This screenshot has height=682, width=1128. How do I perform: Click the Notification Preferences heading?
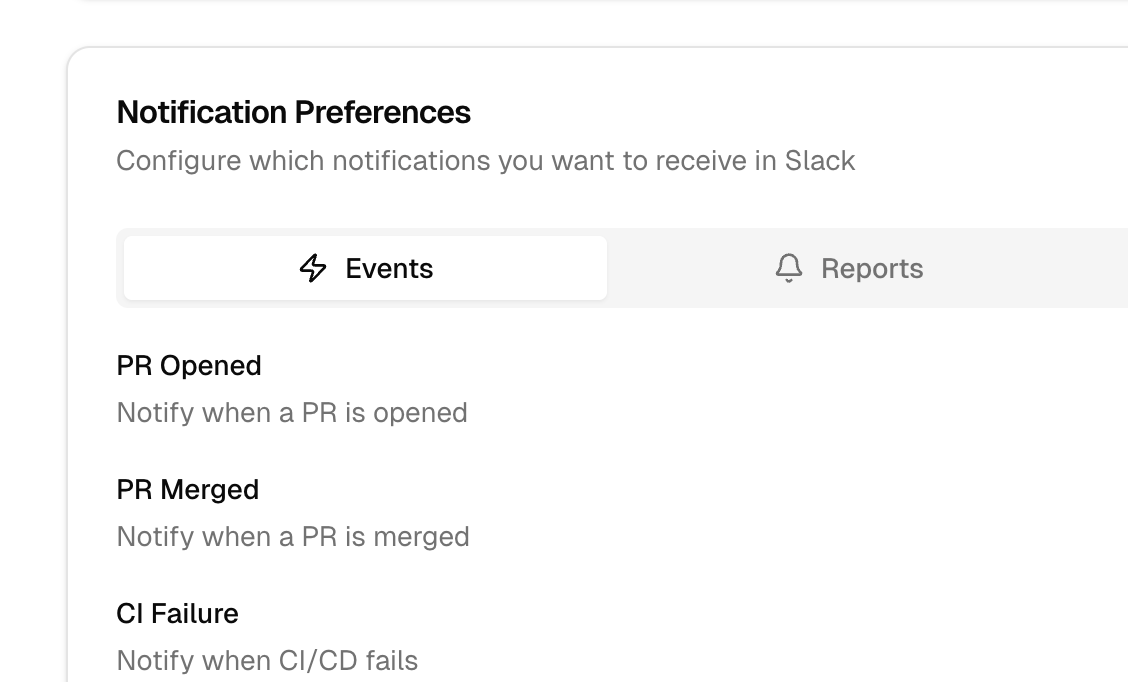pyautogui.click(x=293, y=112)
